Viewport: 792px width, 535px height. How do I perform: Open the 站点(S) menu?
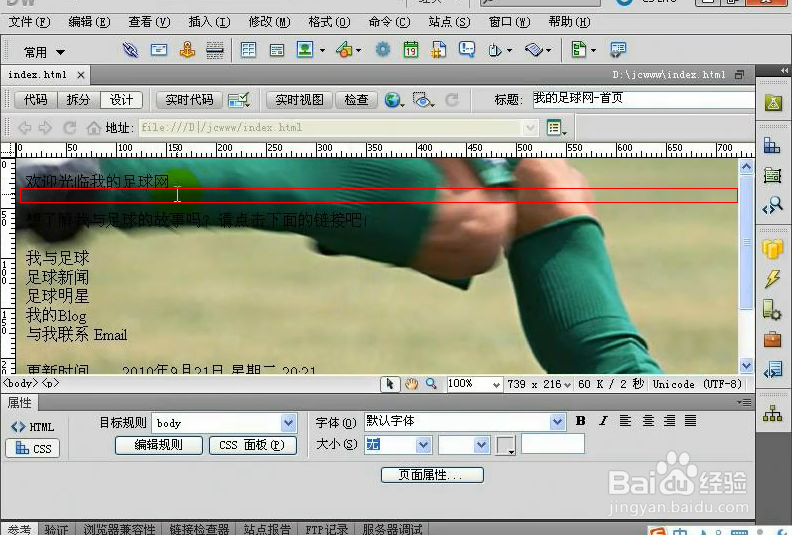[x=449, y=22]
